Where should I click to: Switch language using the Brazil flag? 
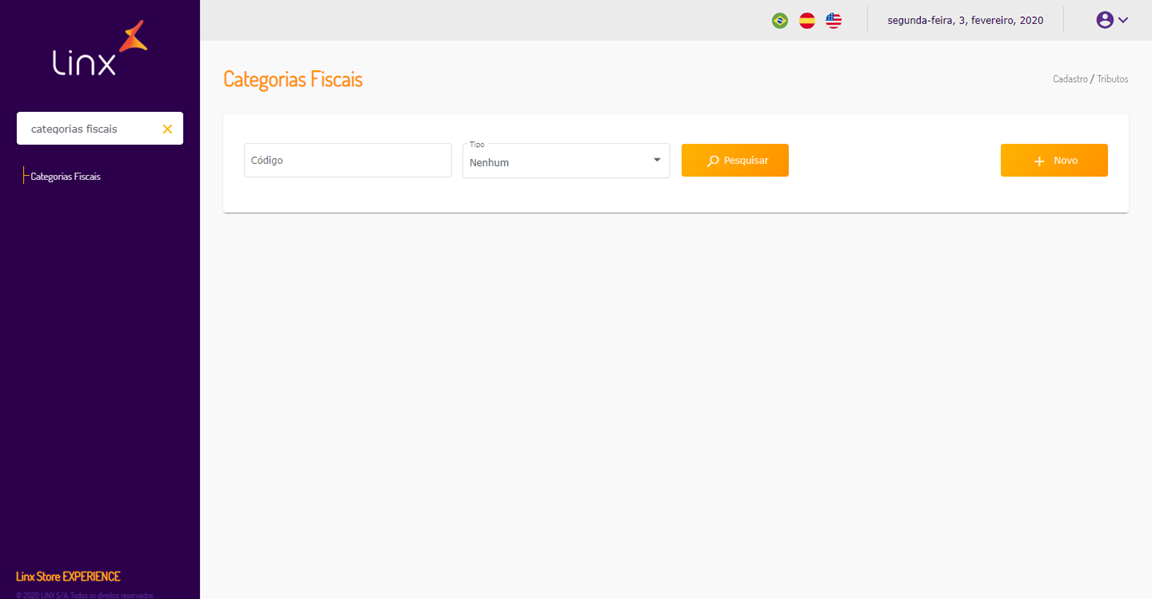pos(780,20)
